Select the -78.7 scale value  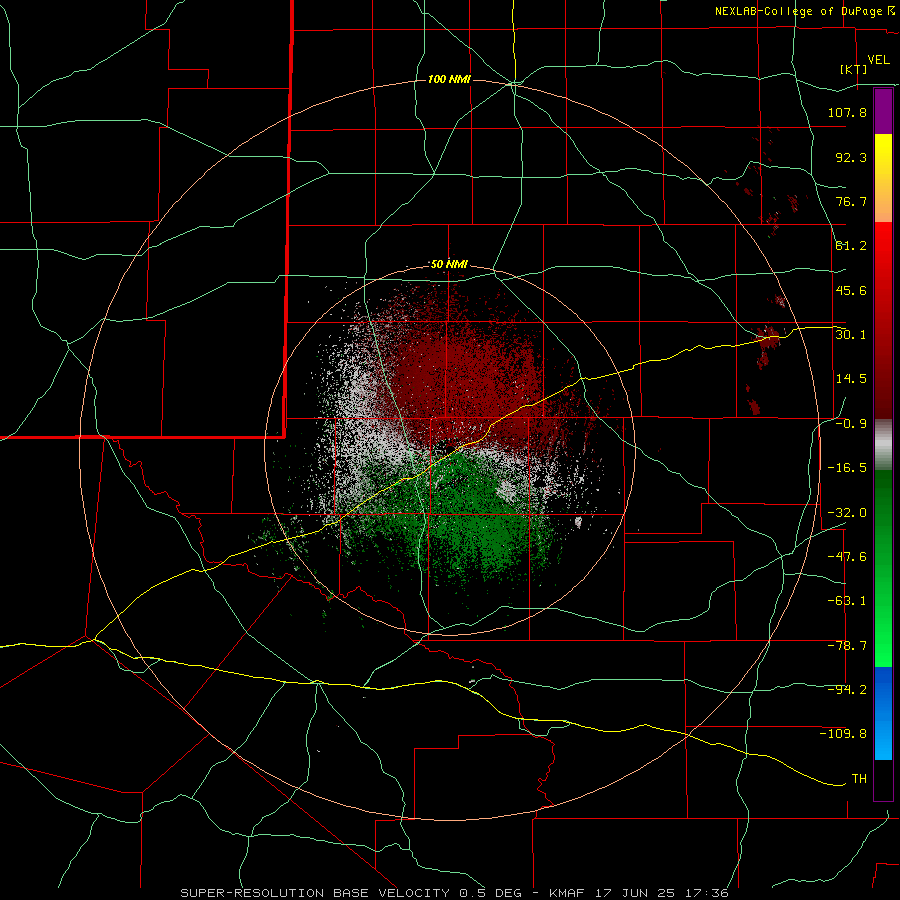[847, 646]
